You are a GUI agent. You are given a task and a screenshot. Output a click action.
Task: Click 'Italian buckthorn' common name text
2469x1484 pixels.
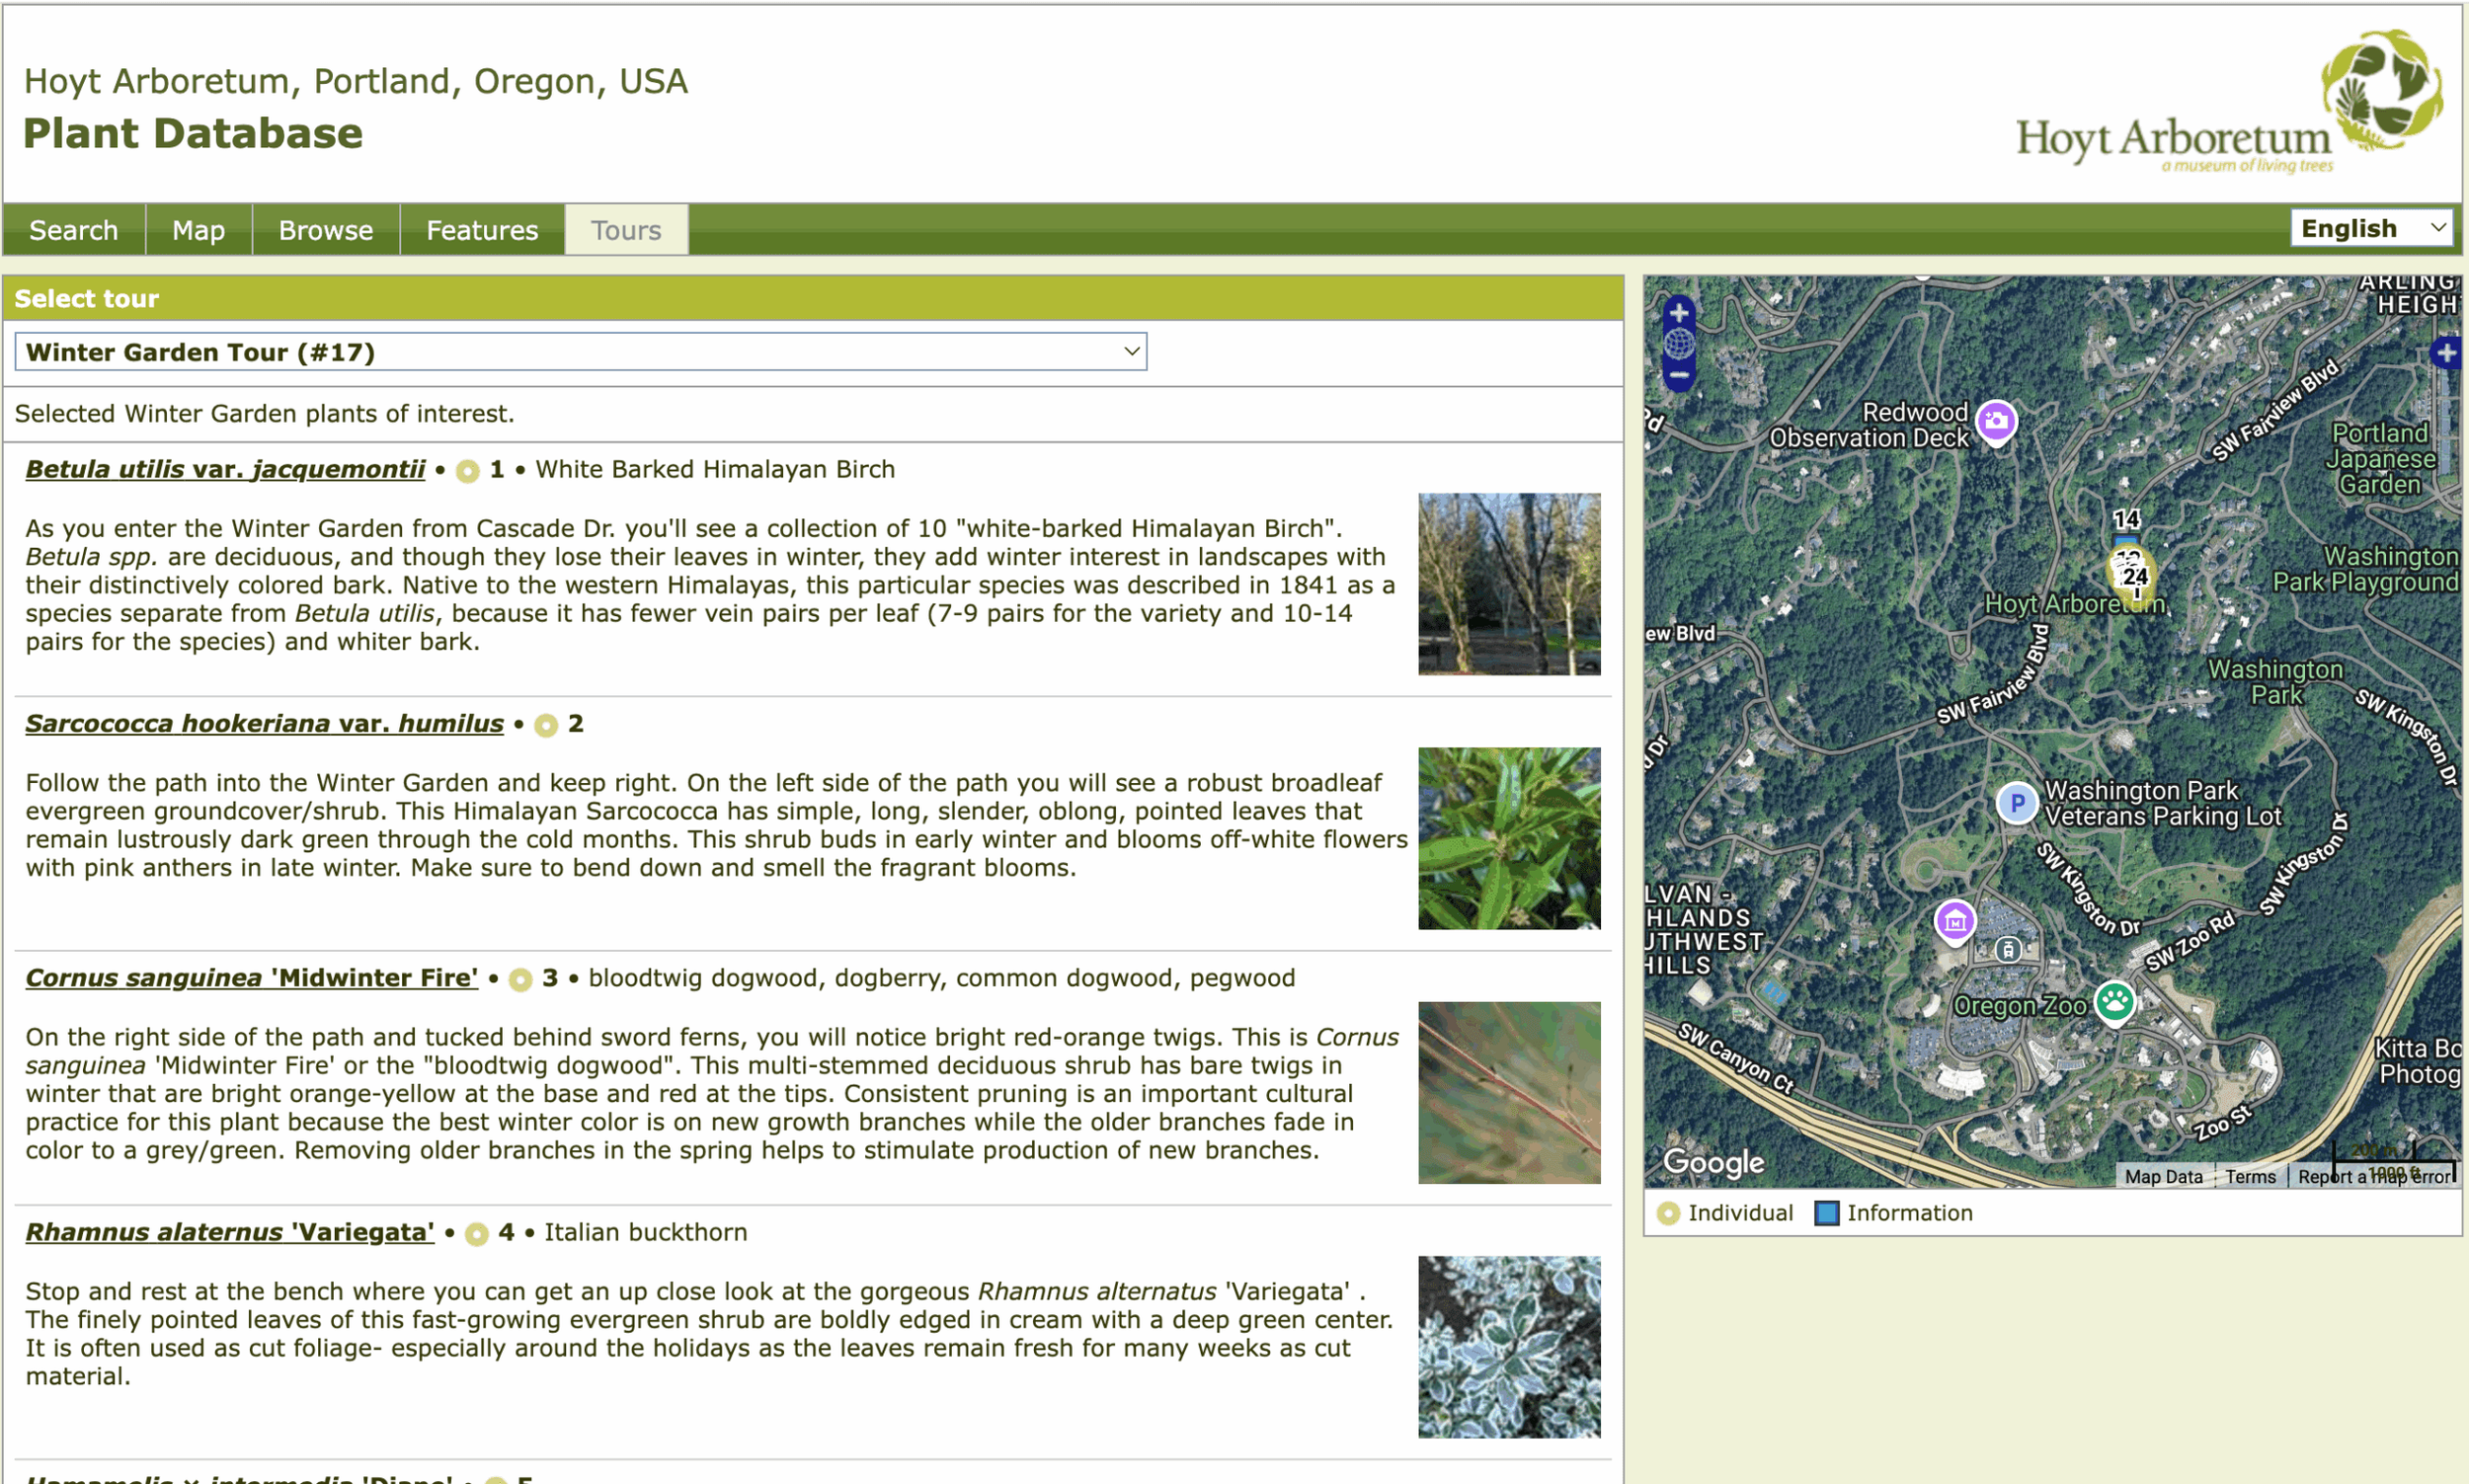click(645, 1232)
